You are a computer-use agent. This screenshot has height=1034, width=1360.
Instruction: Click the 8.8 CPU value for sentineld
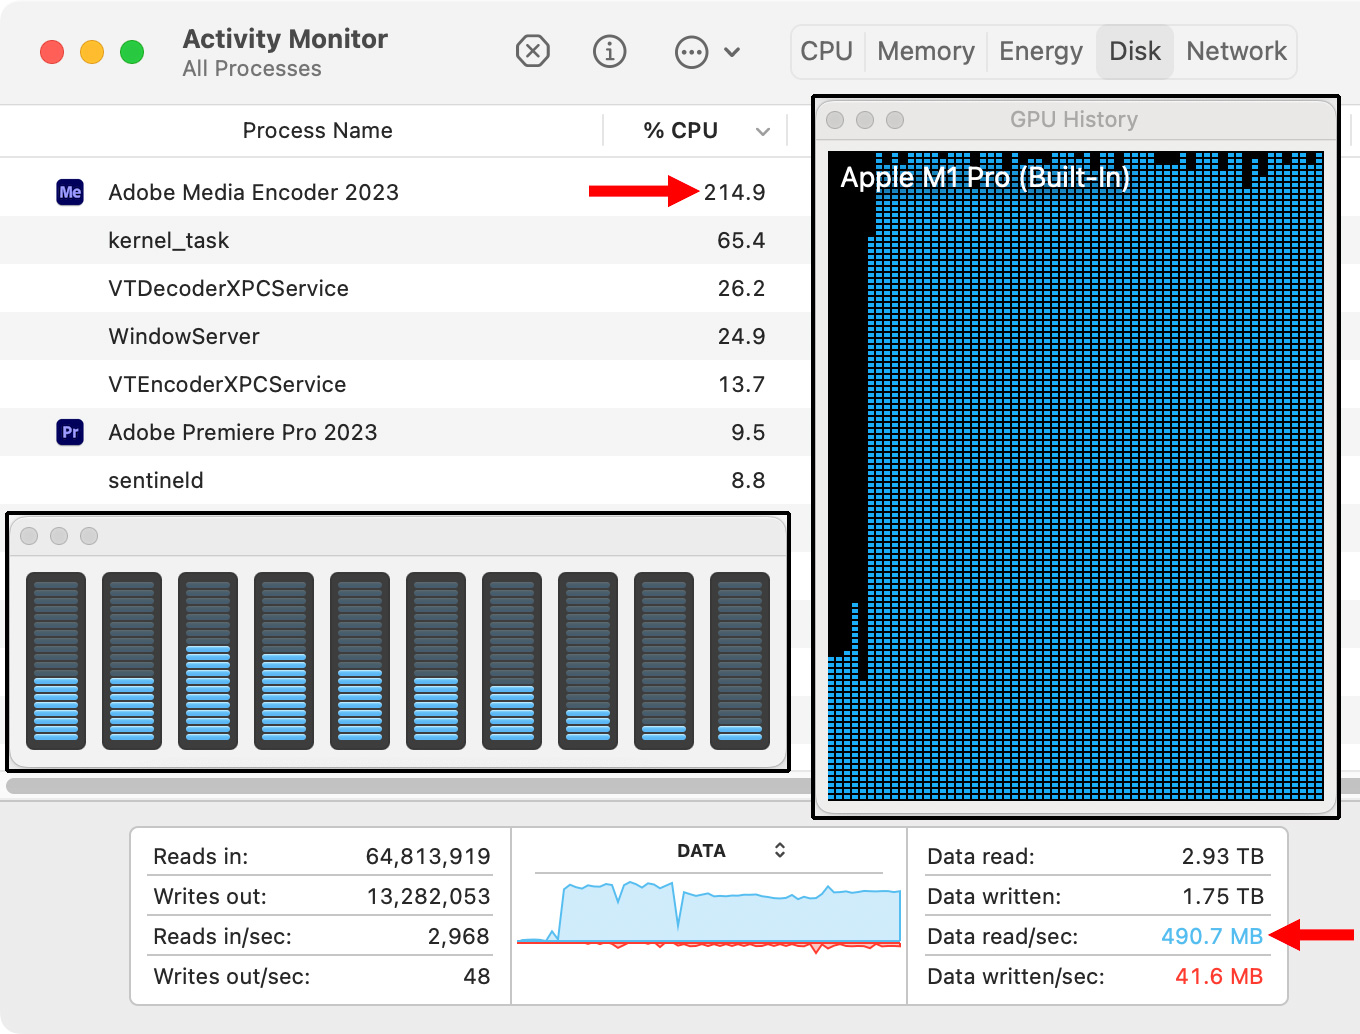748,480
